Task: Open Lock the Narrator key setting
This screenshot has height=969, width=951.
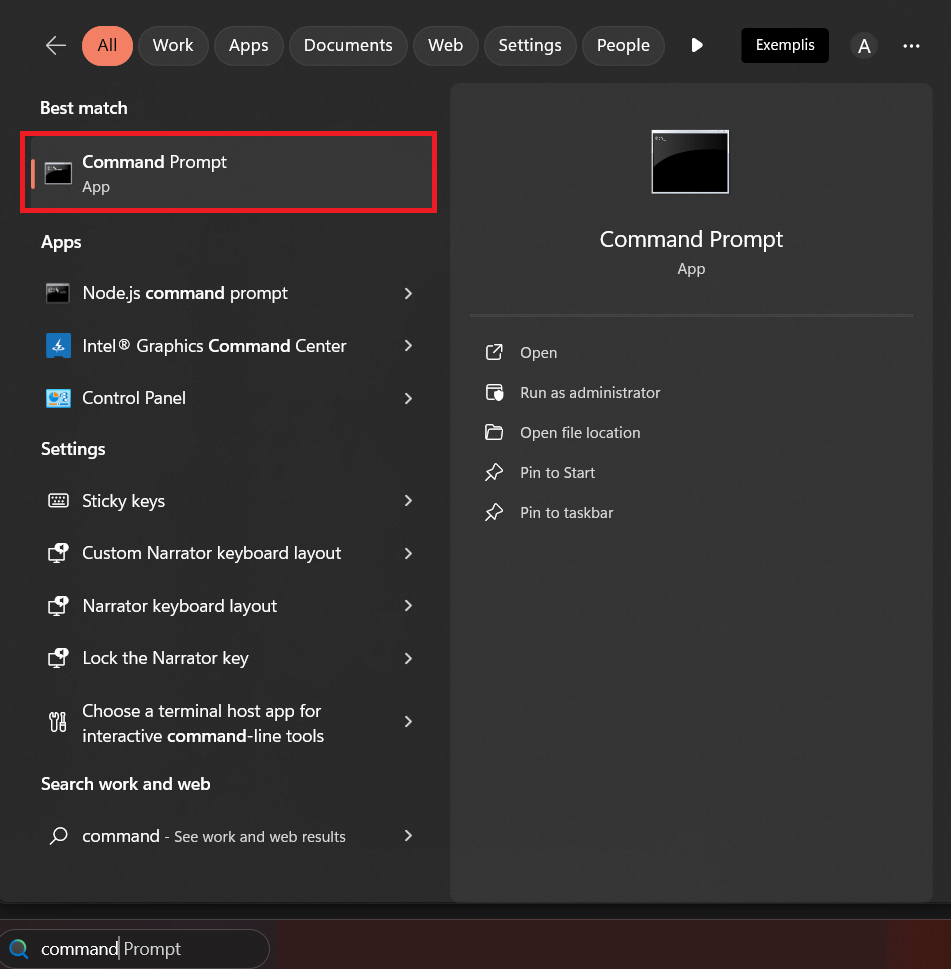Action: point(229,658)
